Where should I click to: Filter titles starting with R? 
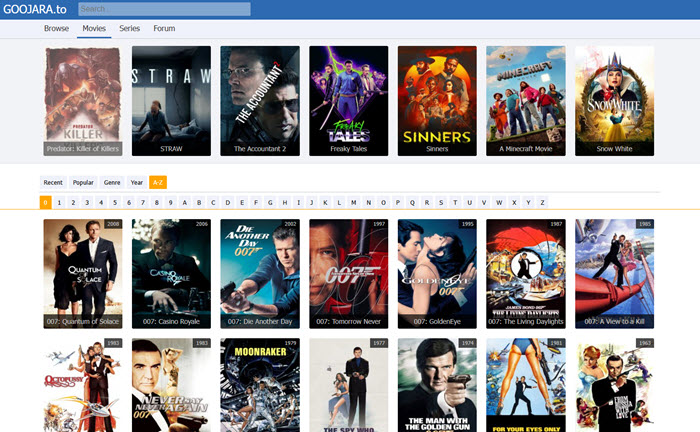[427, 203]
